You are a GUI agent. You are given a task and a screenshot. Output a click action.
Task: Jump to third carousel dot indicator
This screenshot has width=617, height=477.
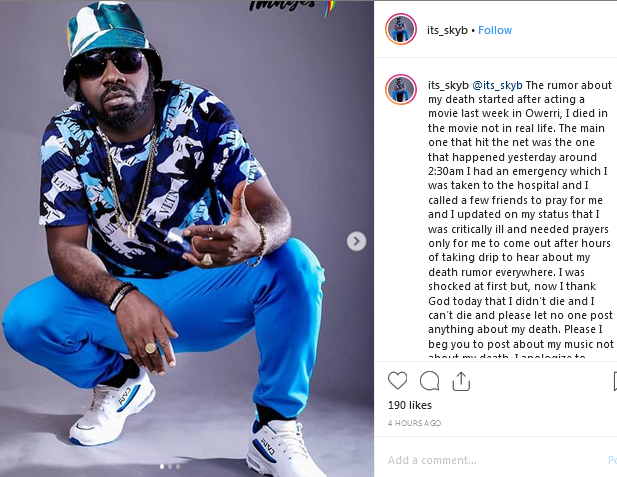178,466
